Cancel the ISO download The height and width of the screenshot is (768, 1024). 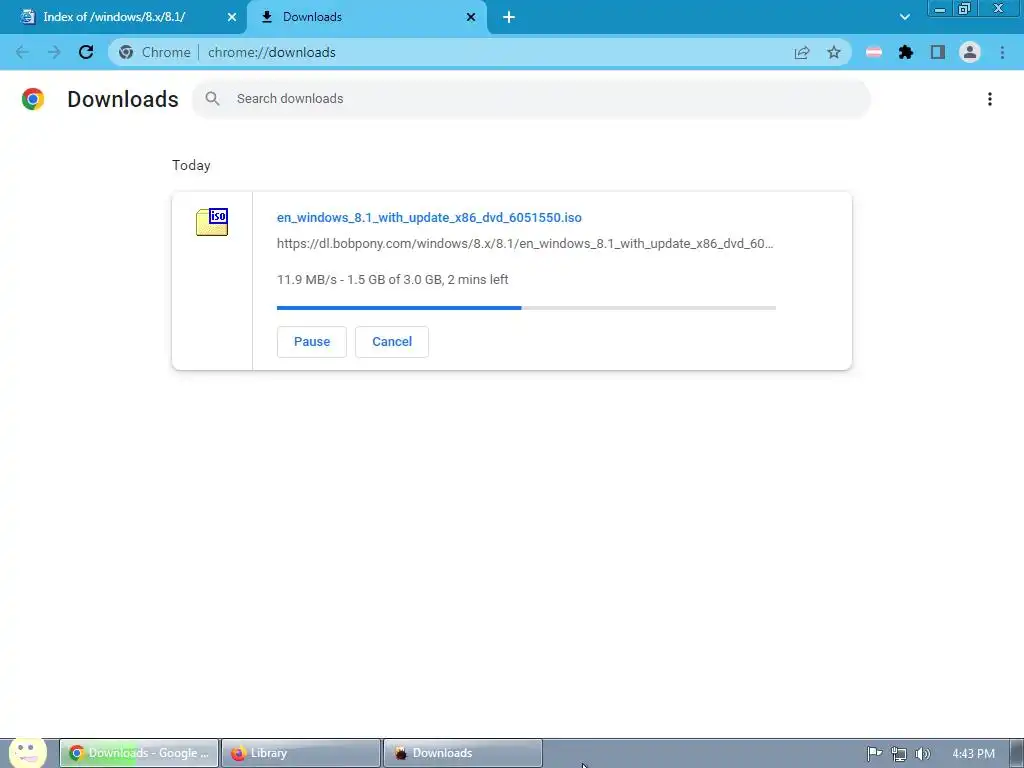click(x=392, y=342)
